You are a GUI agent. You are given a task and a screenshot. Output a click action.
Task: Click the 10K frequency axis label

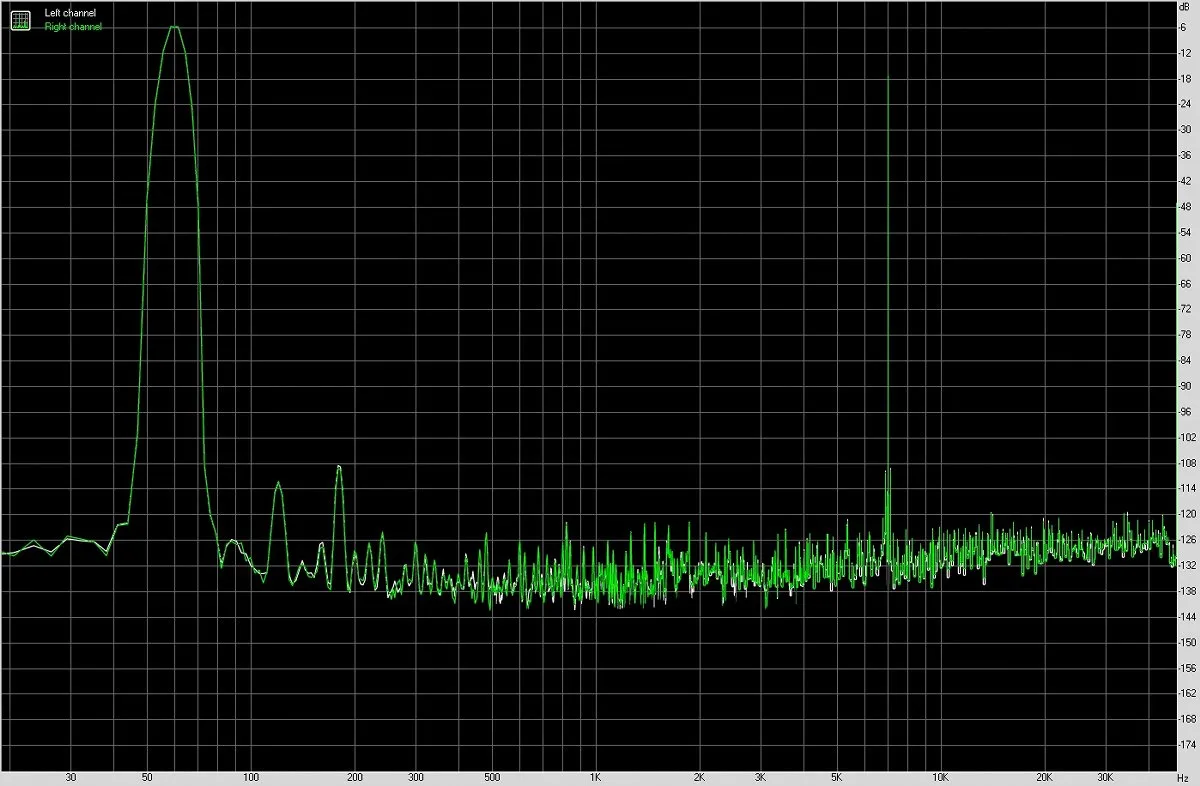click(x=940, y=777)
